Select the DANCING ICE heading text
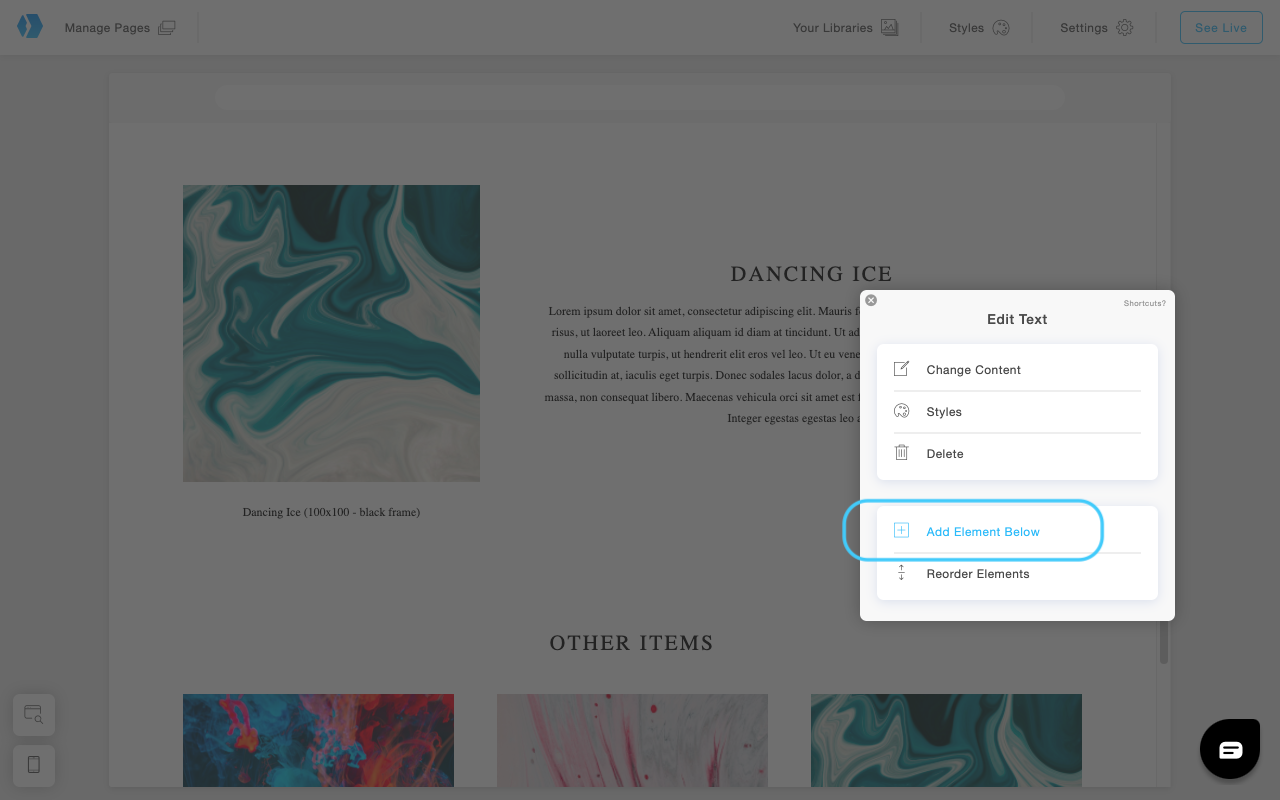The width and height of the screenshot is (1280, 800). pyautogui.click(x=810, y=274)
